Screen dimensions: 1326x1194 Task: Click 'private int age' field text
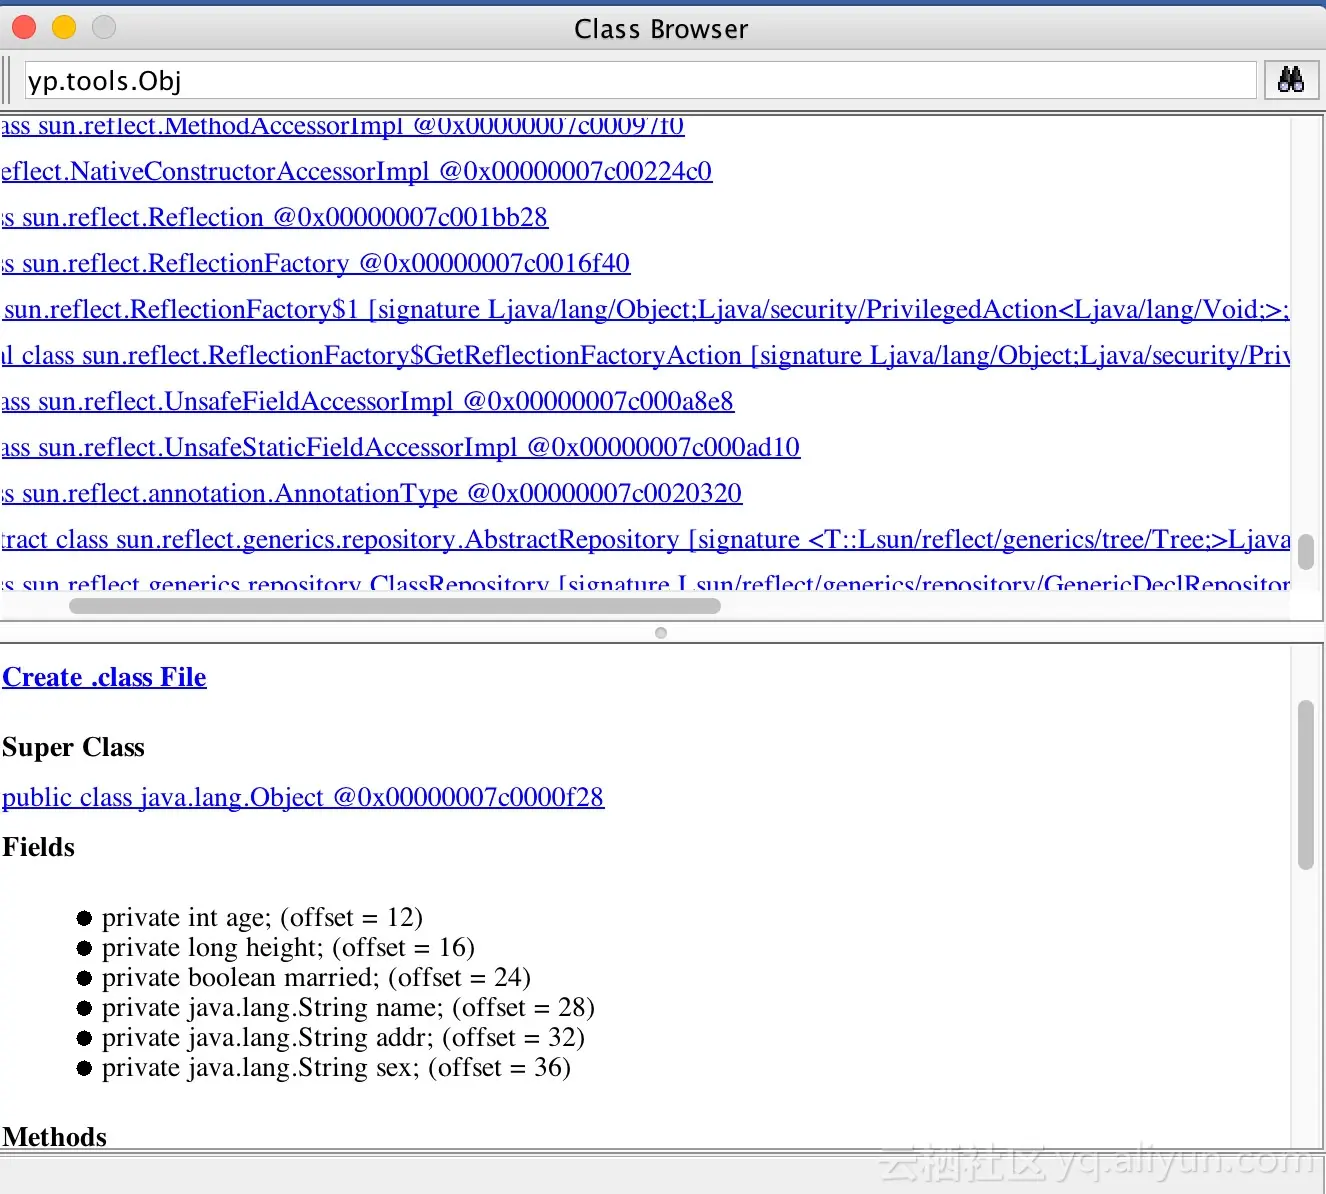pyautogui.click(x=263, y=917)
